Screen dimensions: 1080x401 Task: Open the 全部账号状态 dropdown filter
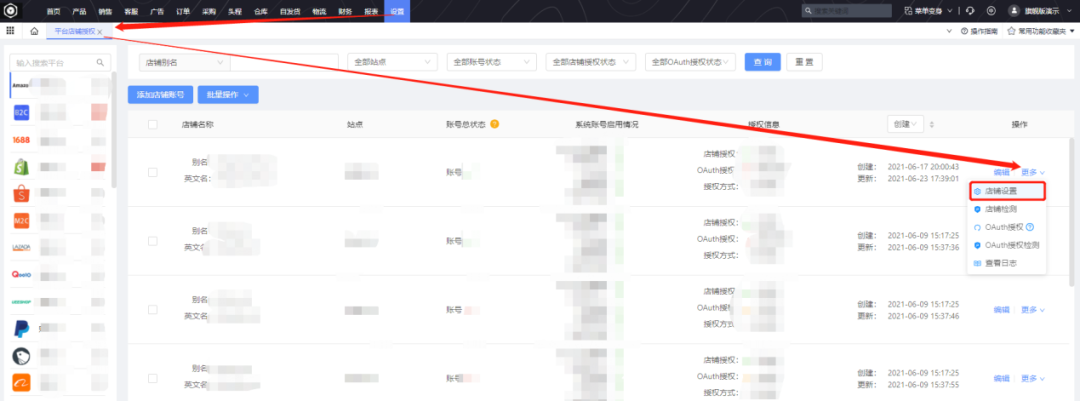coord(492,62)
